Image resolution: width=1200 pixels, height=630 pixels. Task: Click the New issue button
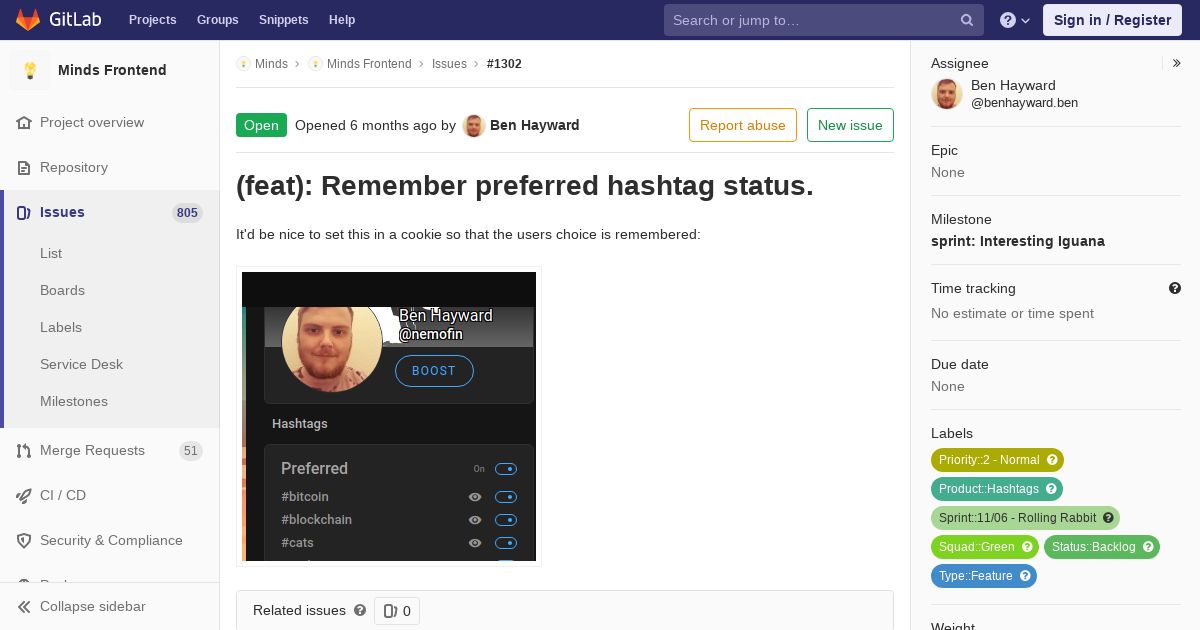point(850,125)
